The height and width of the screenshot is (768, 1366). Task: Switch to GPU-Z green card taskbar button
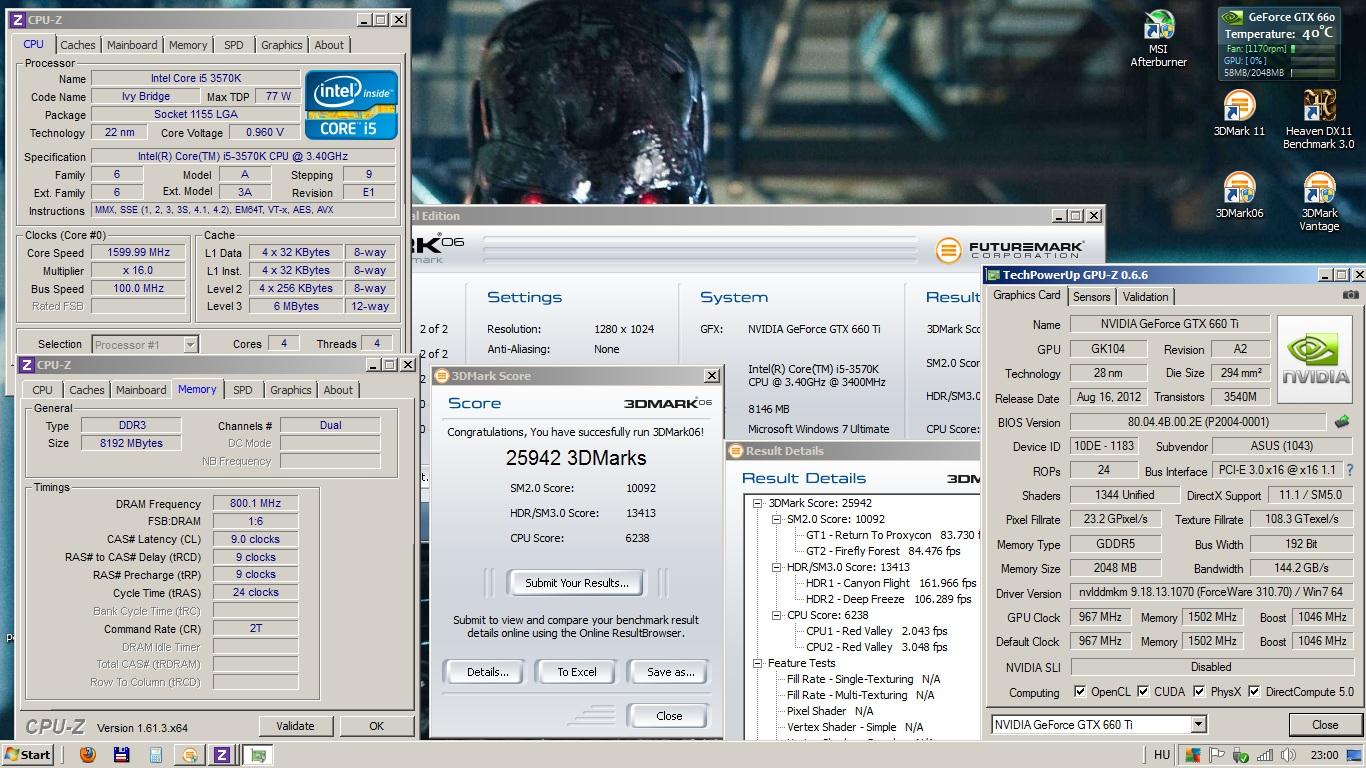(x=258, y=755)
